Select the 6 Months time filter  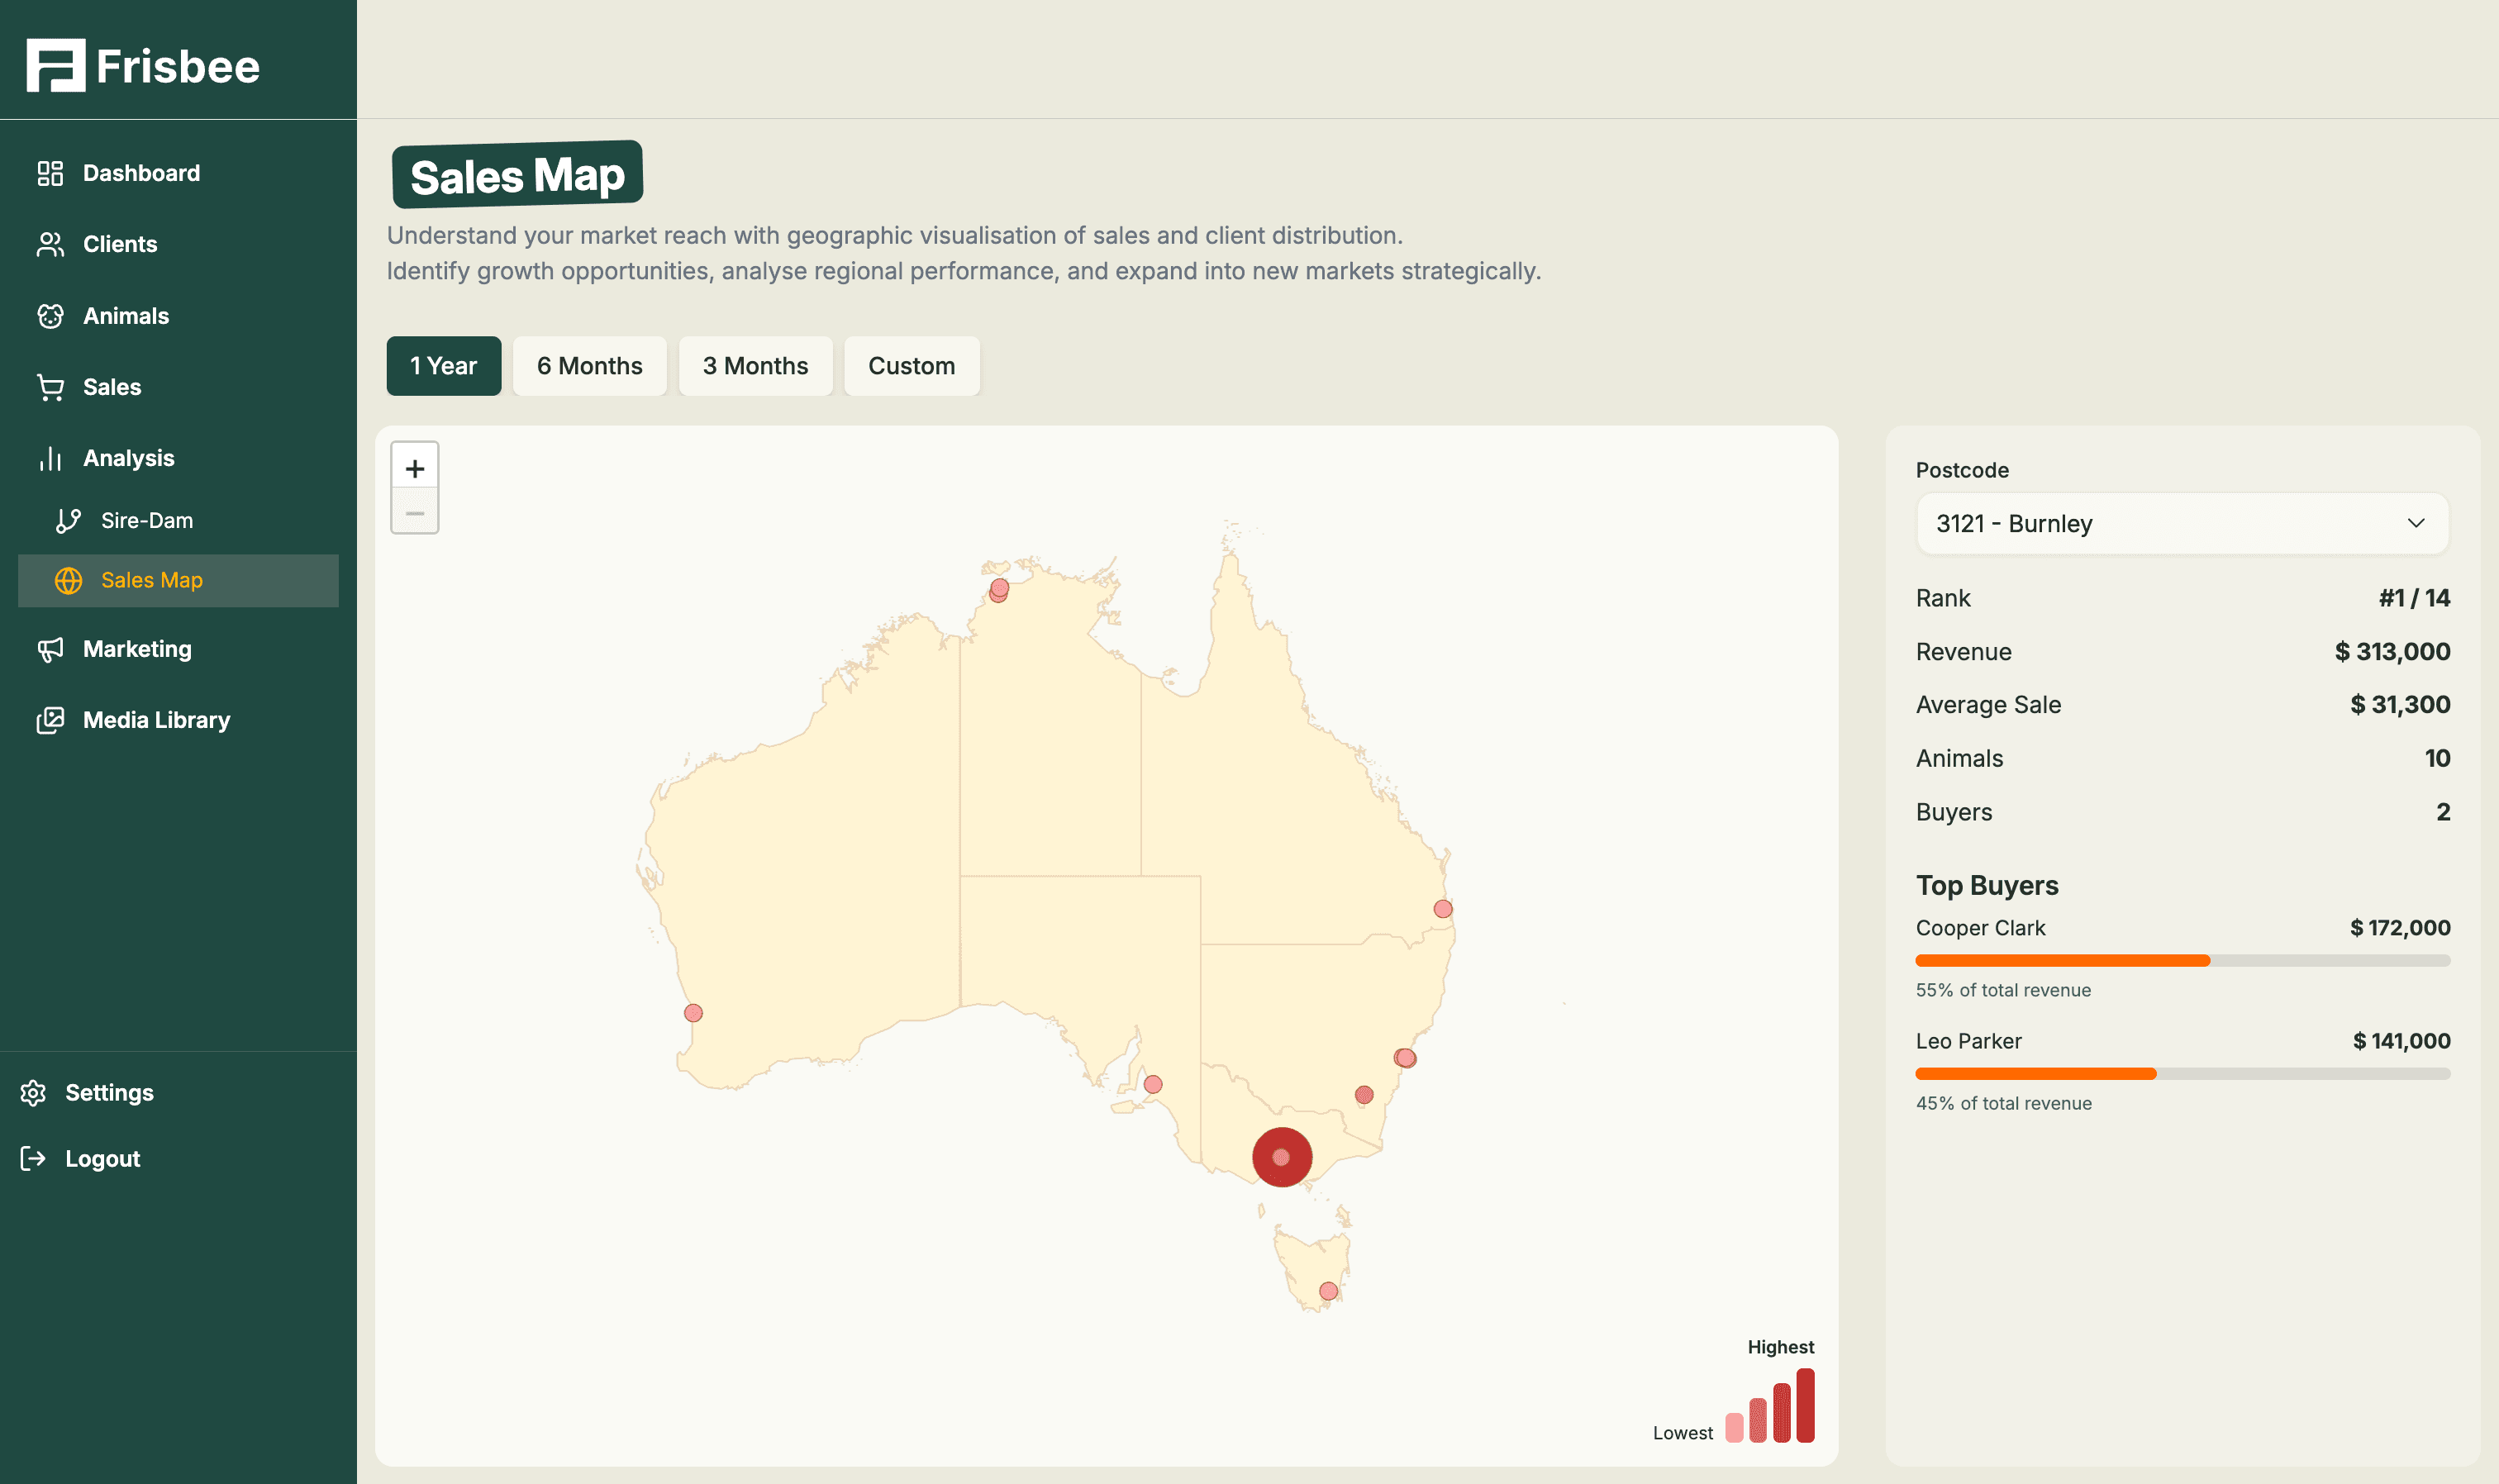[590, 366]
